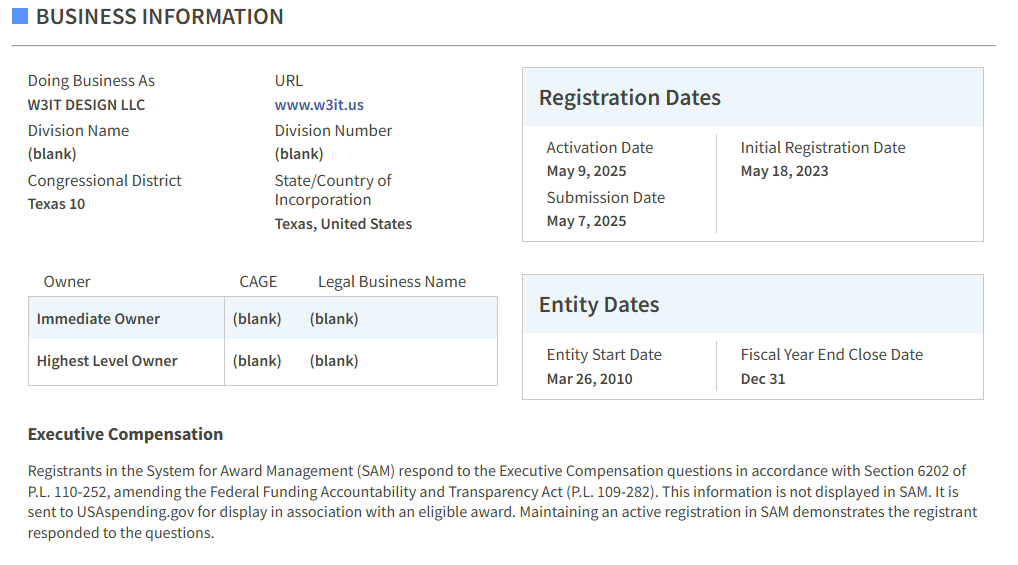The image size is (1018, 565).
Task: Click the Initial Registration Date May 18, 2023
Action: coord(784,171)
